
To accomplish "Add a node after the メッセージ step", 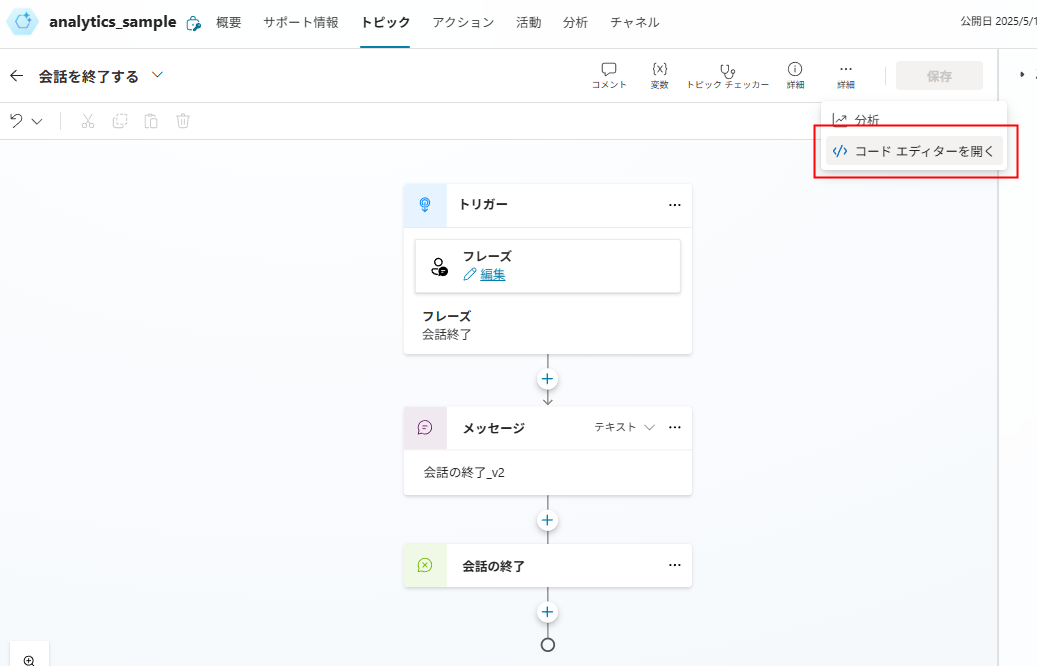I will pyautogui.click(x=547, y=520).
